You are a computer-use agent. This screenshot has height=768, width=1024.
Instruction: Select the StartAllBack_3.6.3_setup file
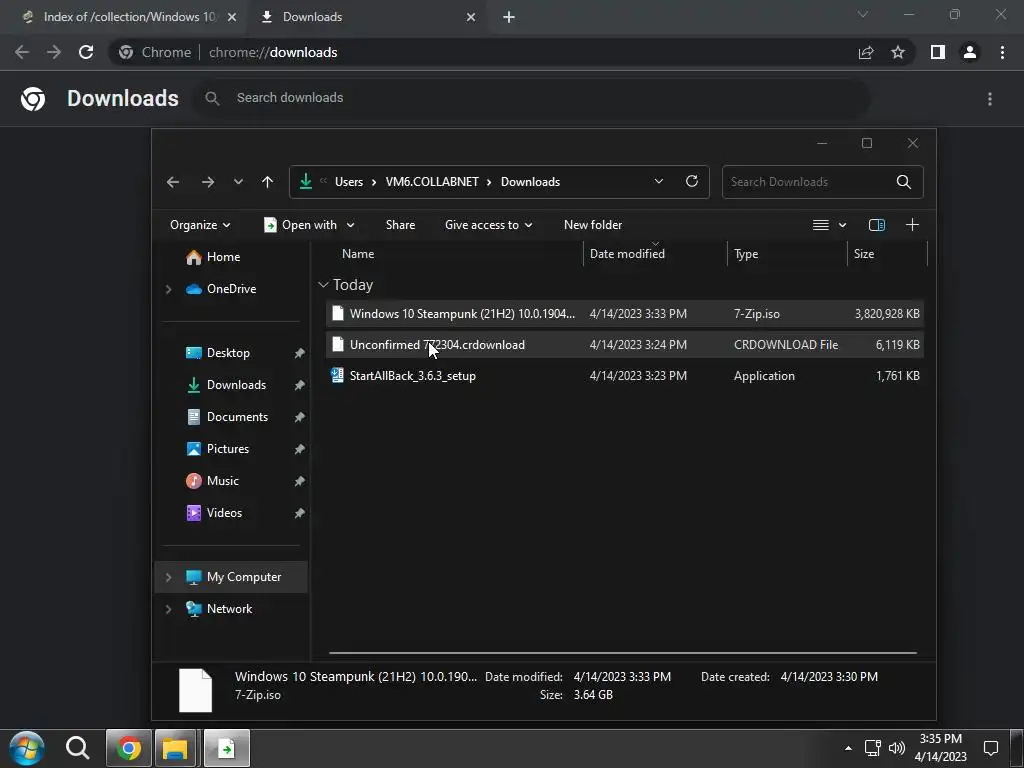[624, 376]
